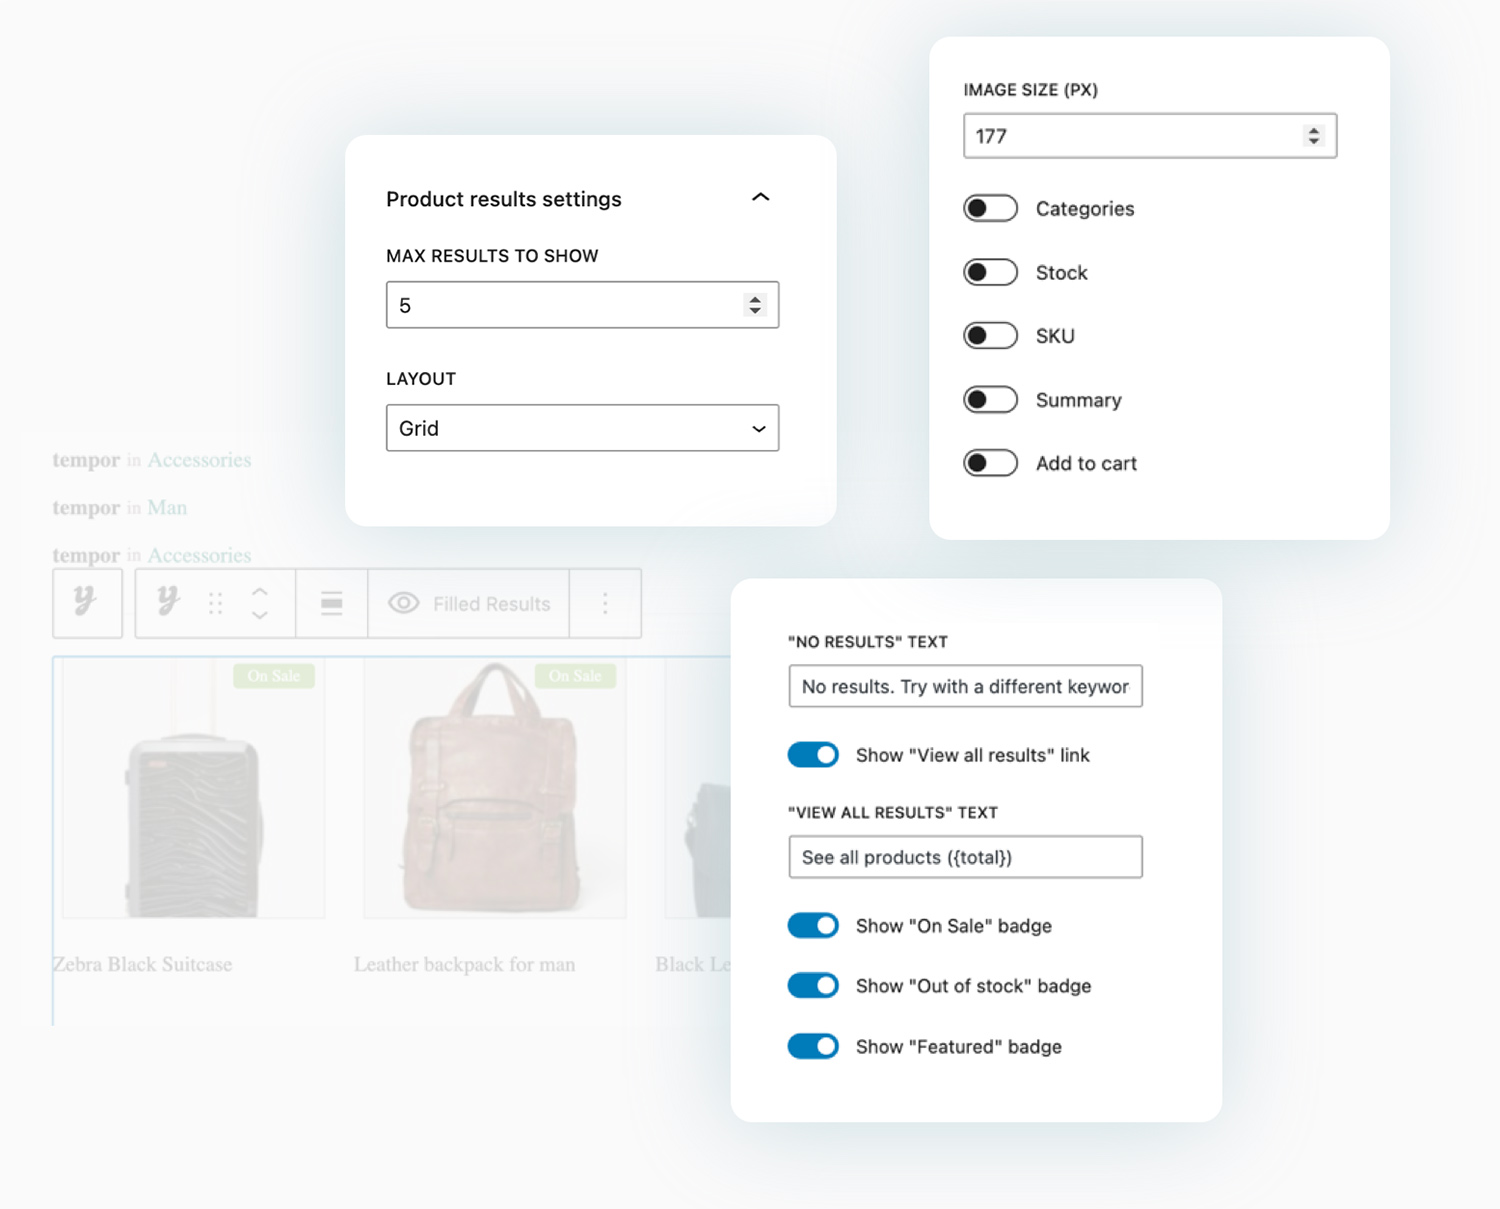1500x1209 pixels.
Task: Click the Max results to show stepper arrows
Action: [x=755, y=305]
